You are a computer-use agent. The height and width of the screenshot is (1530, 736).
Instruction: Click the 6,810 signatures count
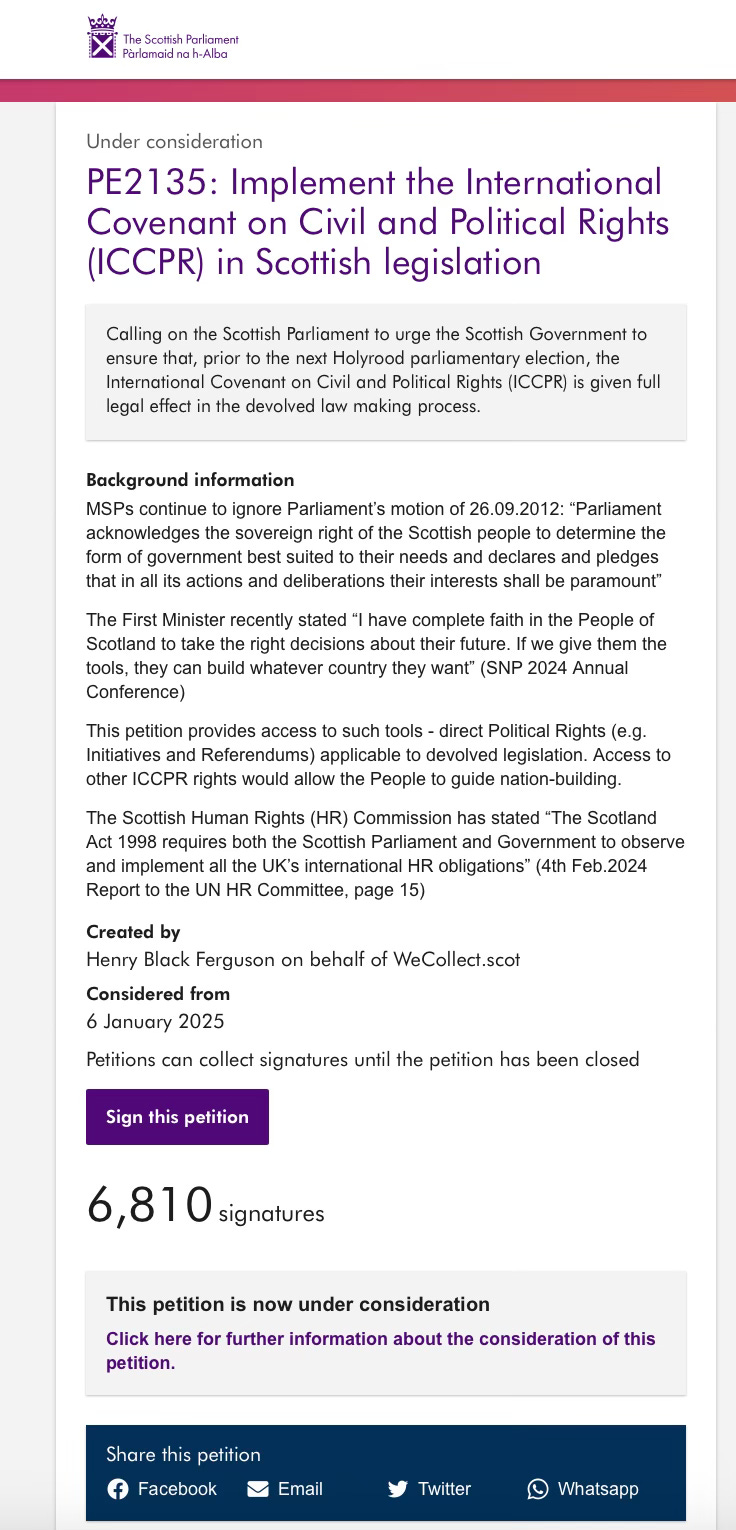click(205, 1207)
